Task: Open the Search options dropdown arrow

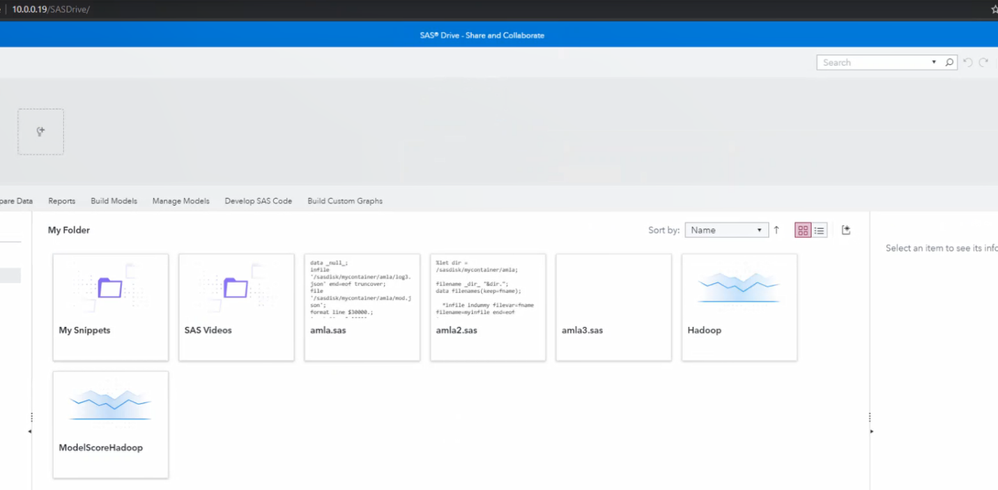Action: click(x=934, y=62)
